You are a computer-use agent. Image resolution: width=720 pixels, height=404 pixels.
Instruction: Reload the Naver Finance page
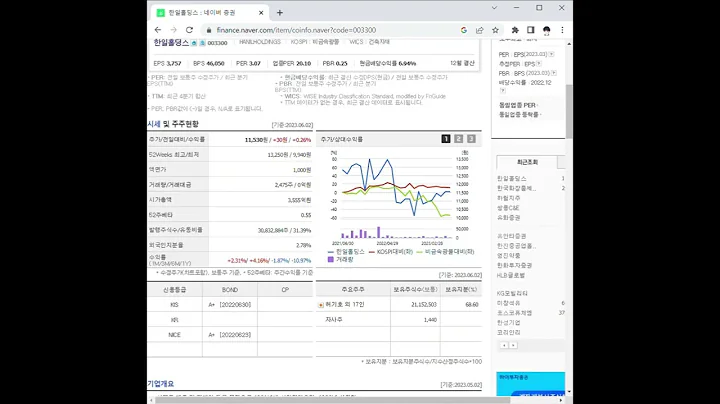point(189,30)
